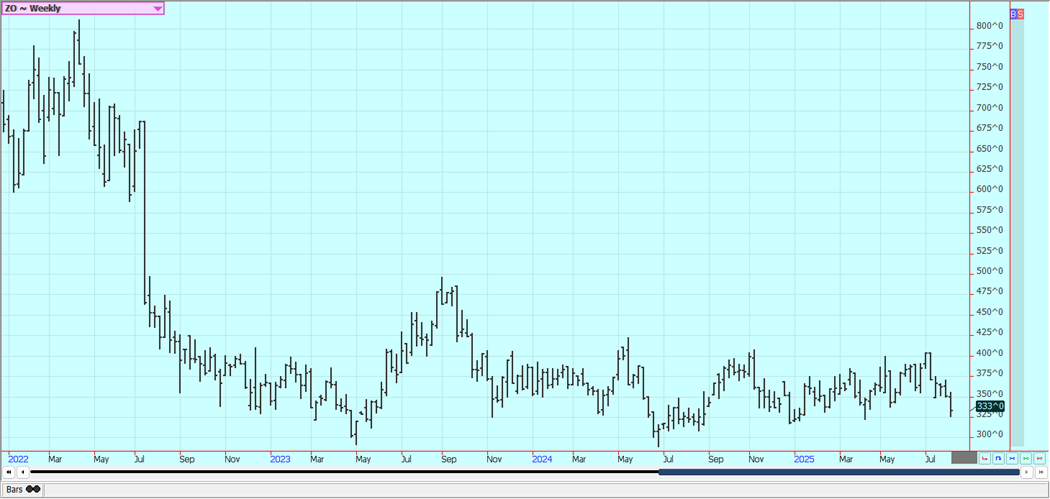
Task: Click the dark blue time scrollbar thumb
Action: (839, 472)
